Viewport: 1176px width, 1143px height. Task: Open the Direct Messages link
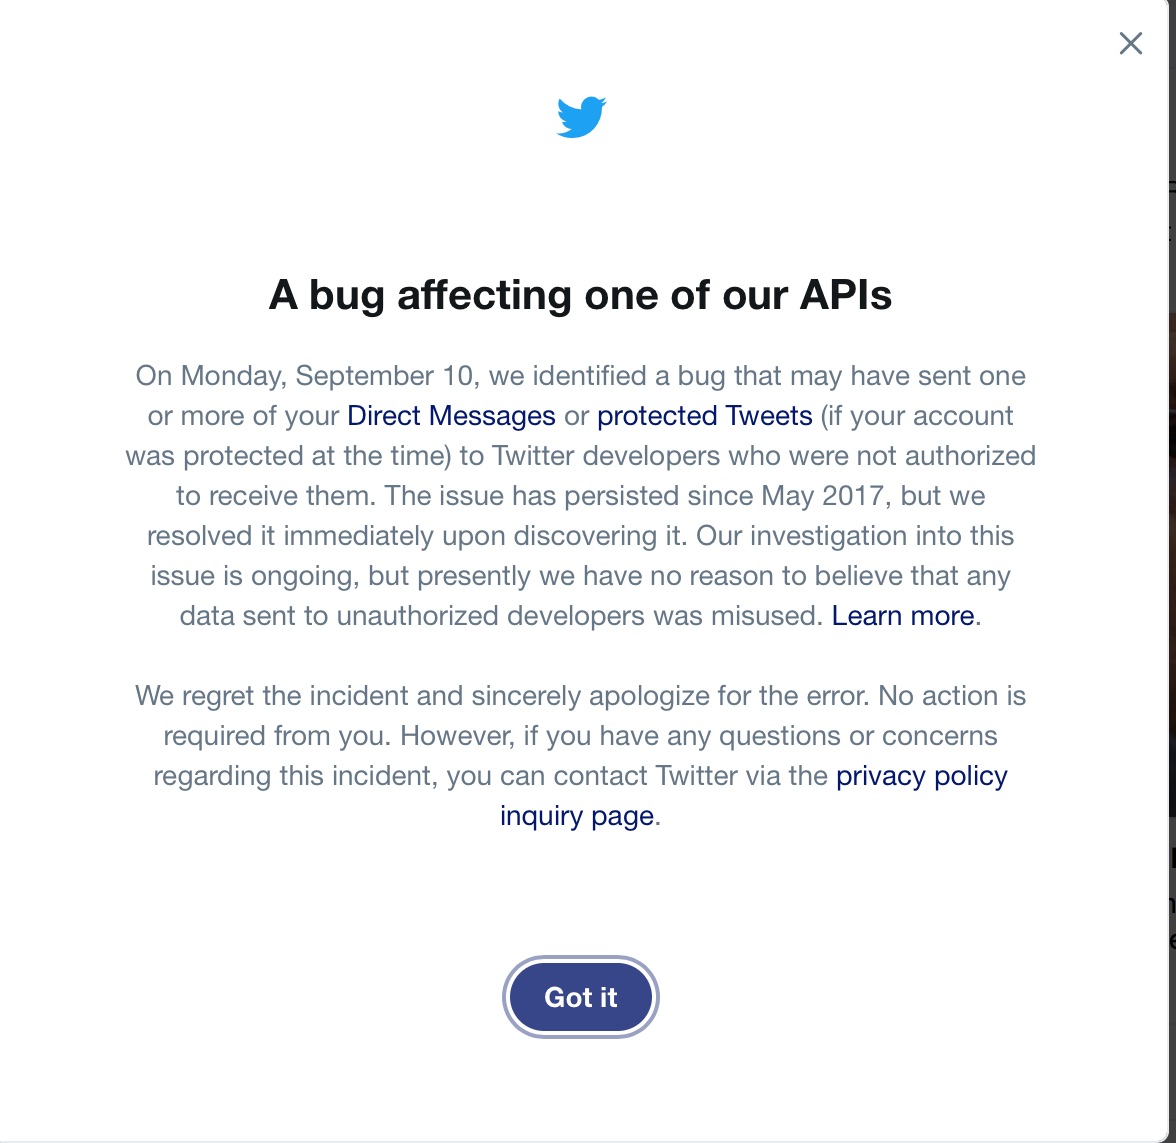pos(451,416)
